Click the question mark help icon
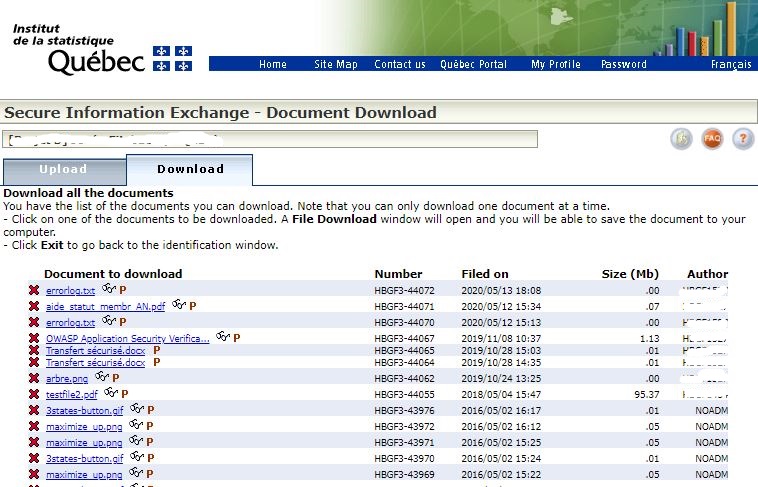This screenshot has width=758, height=487. 743,139
